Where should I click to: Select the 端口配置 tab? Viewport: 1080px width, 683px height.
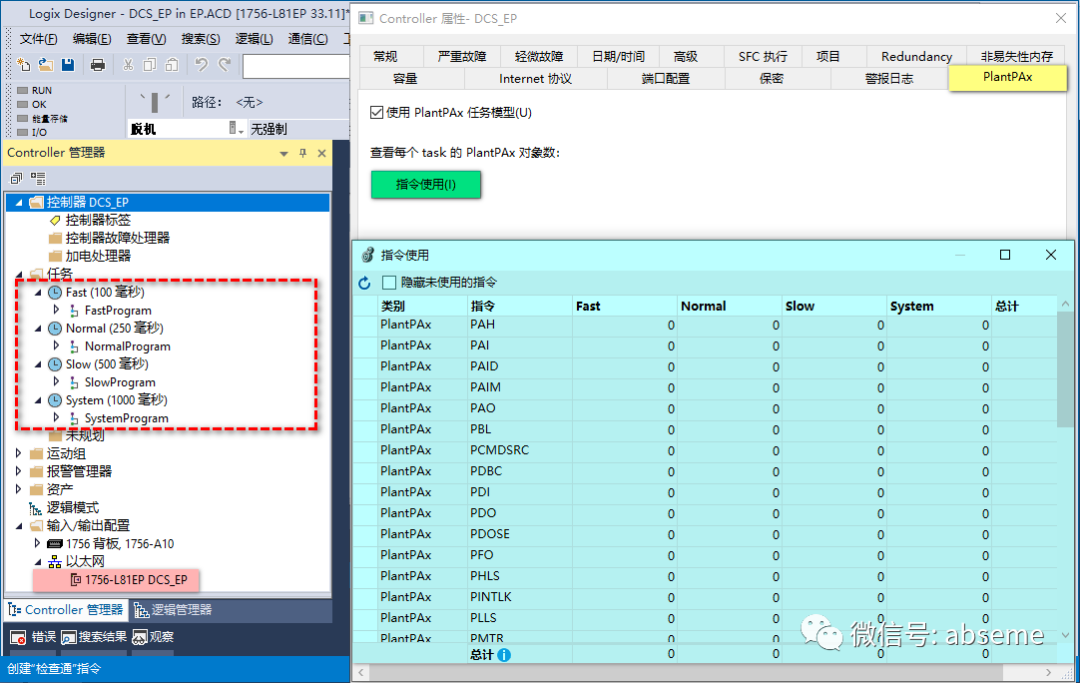[665, 78]
